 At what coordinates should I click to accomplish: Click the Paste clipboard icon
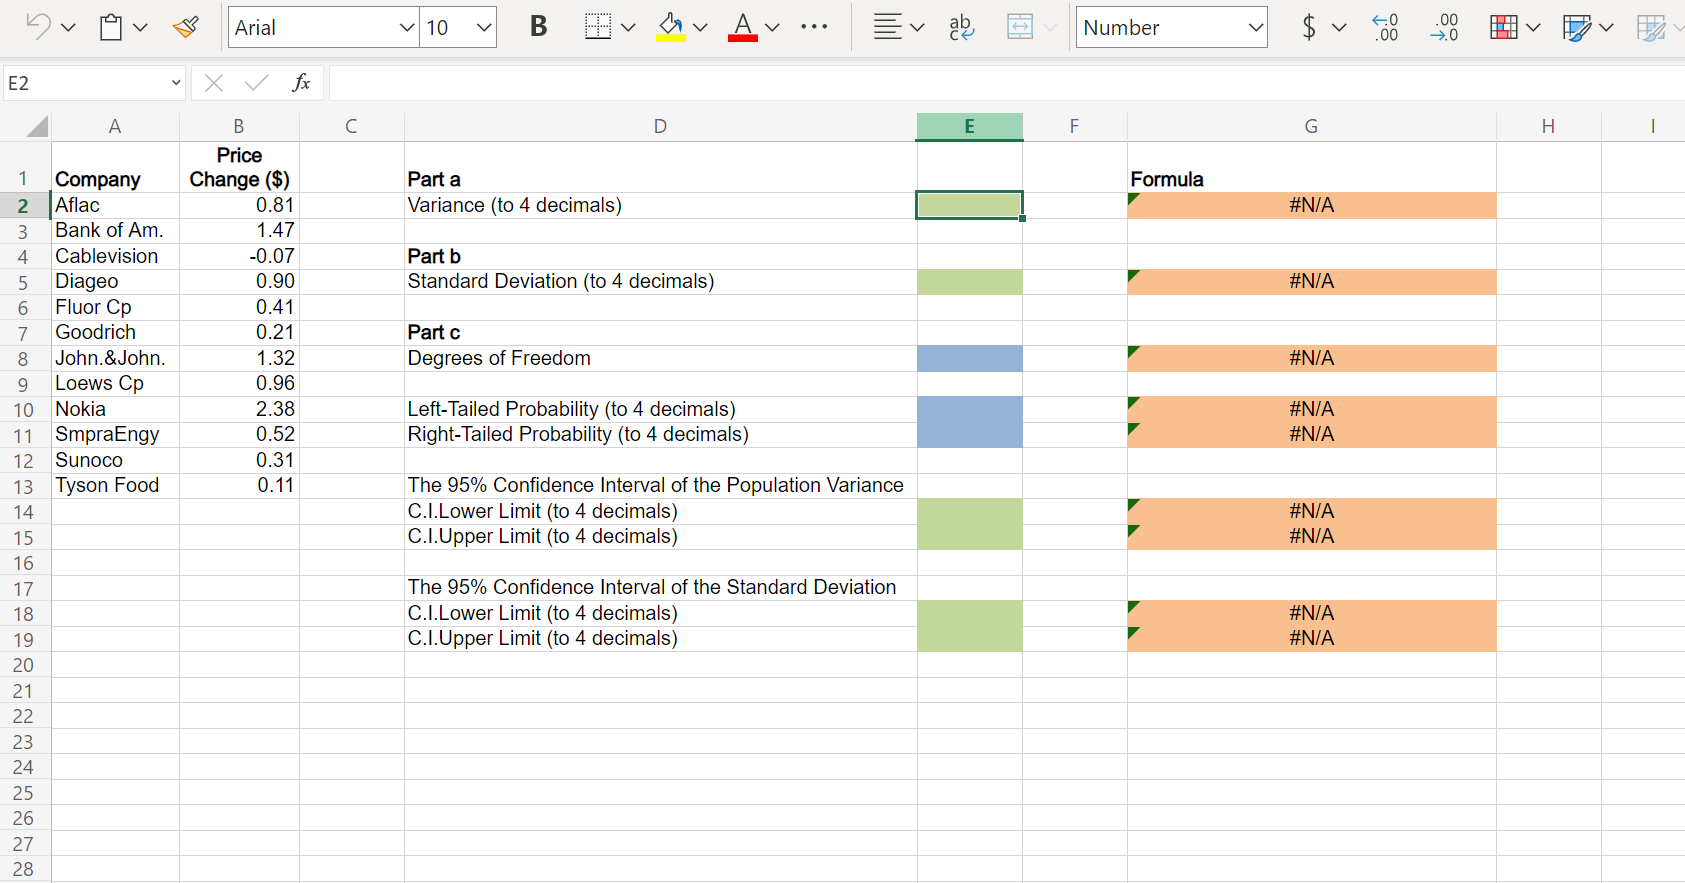111,27
